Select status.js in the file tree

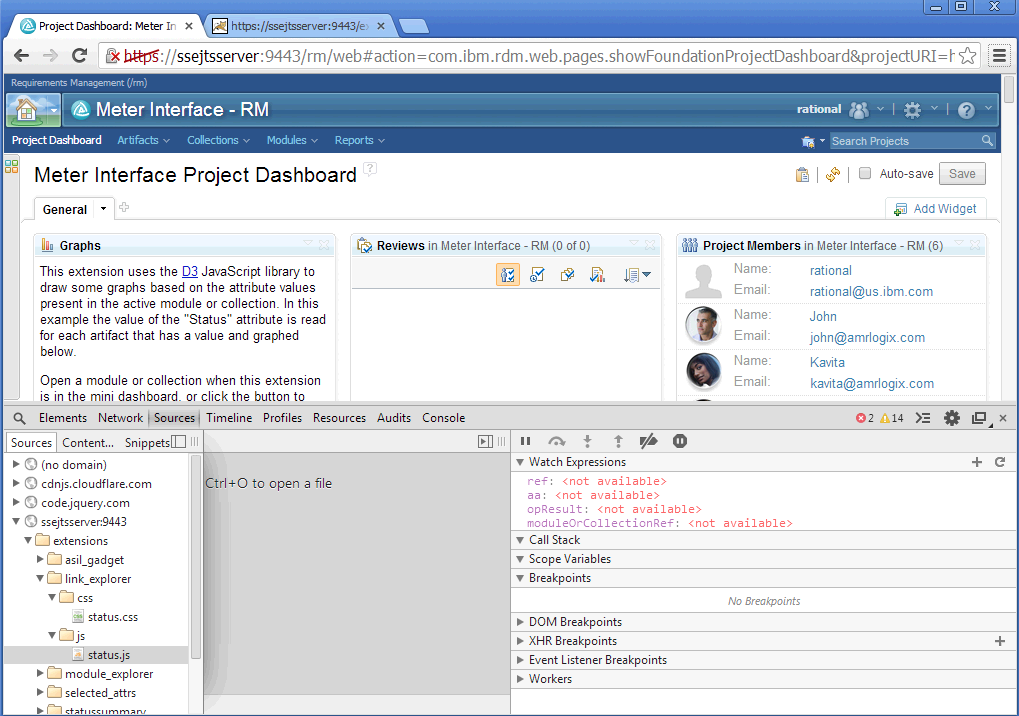click(x=108, y=655)
